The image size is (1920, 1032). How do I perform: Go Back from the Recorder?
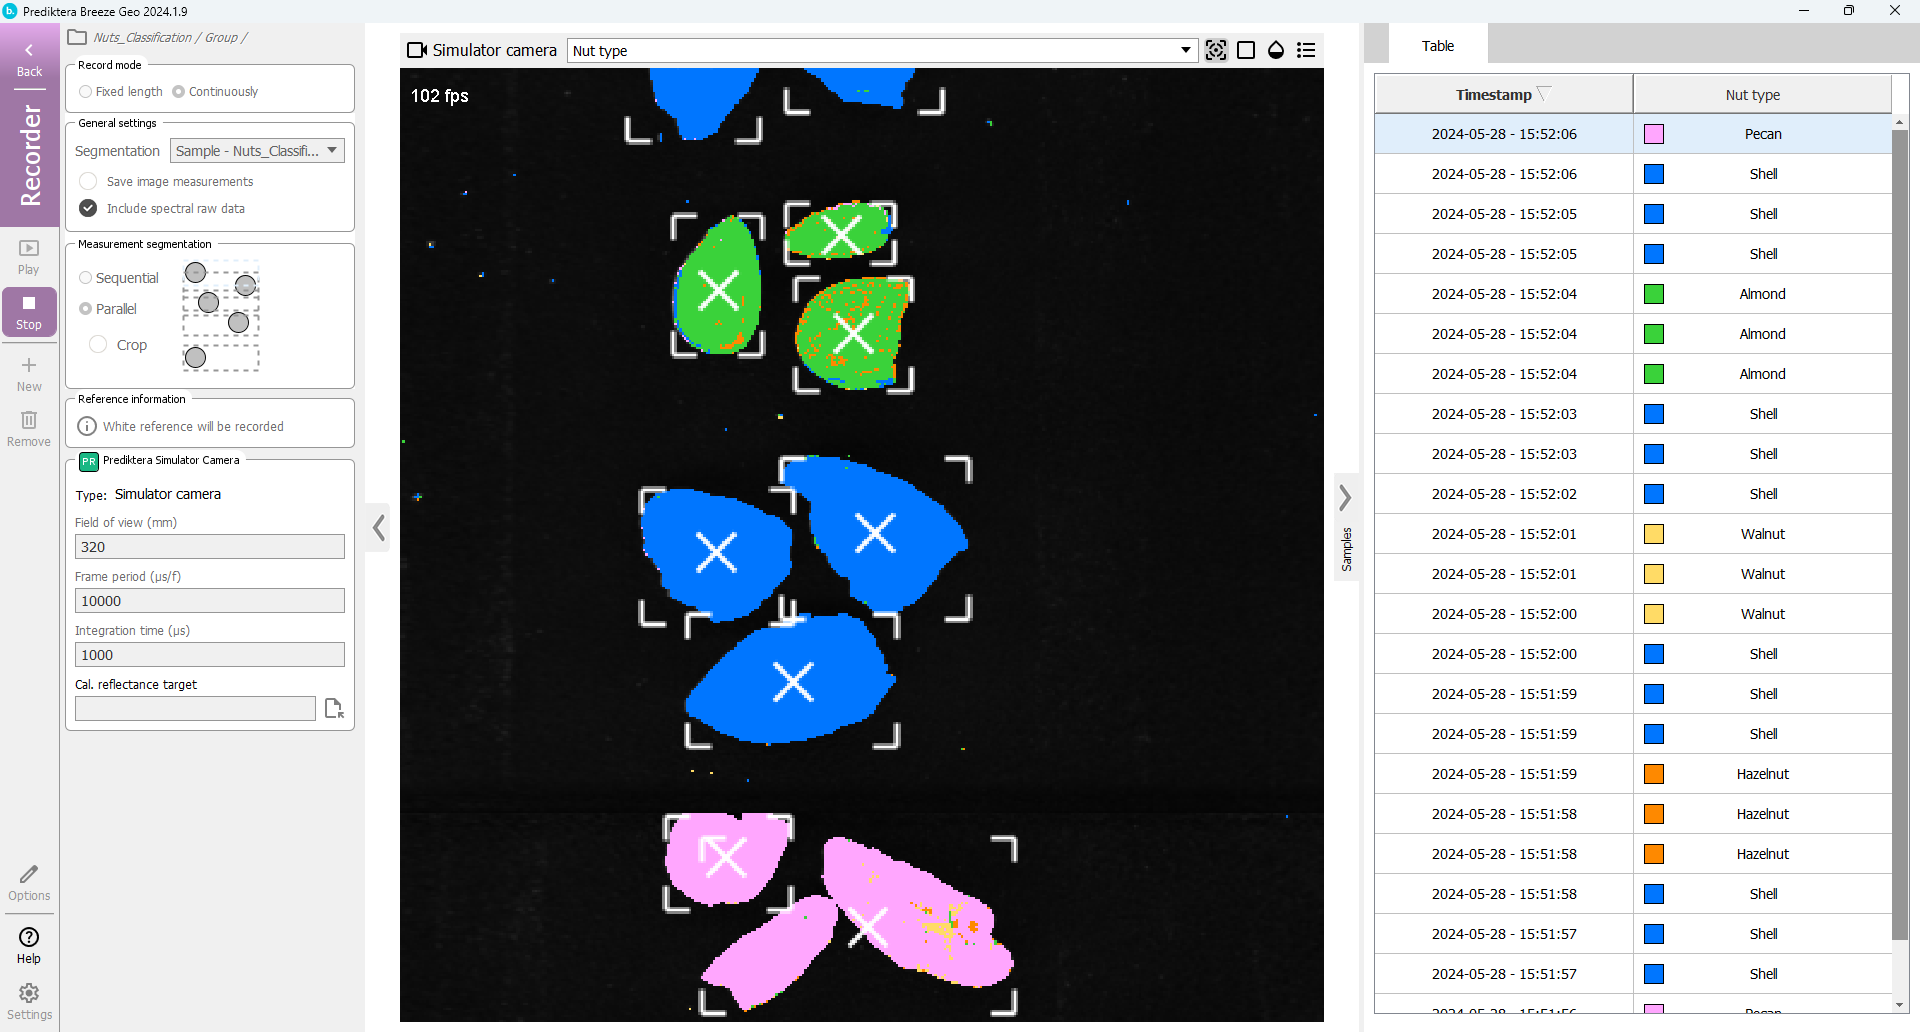(29, 59)
